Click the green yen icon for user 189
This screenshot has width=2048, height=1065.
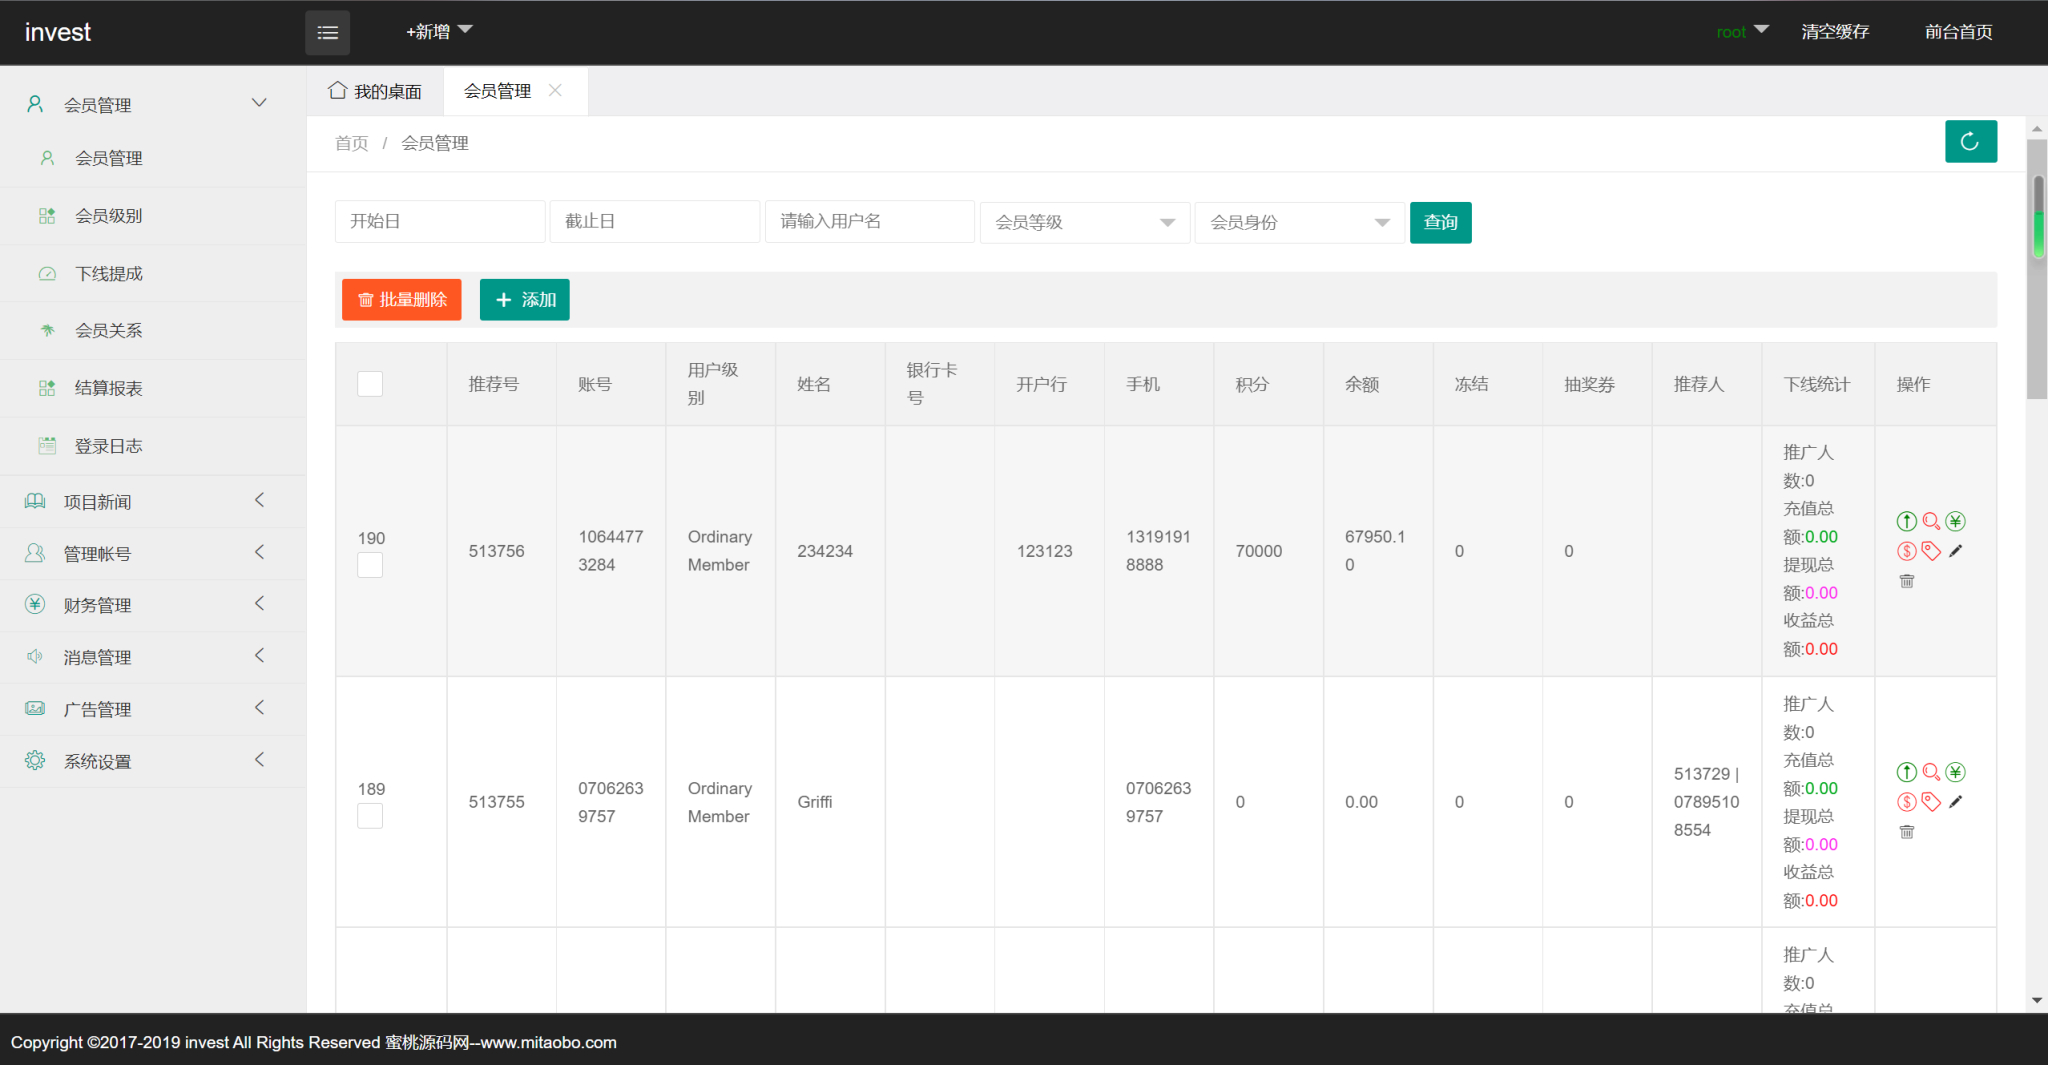click(x=1955, y=772)
